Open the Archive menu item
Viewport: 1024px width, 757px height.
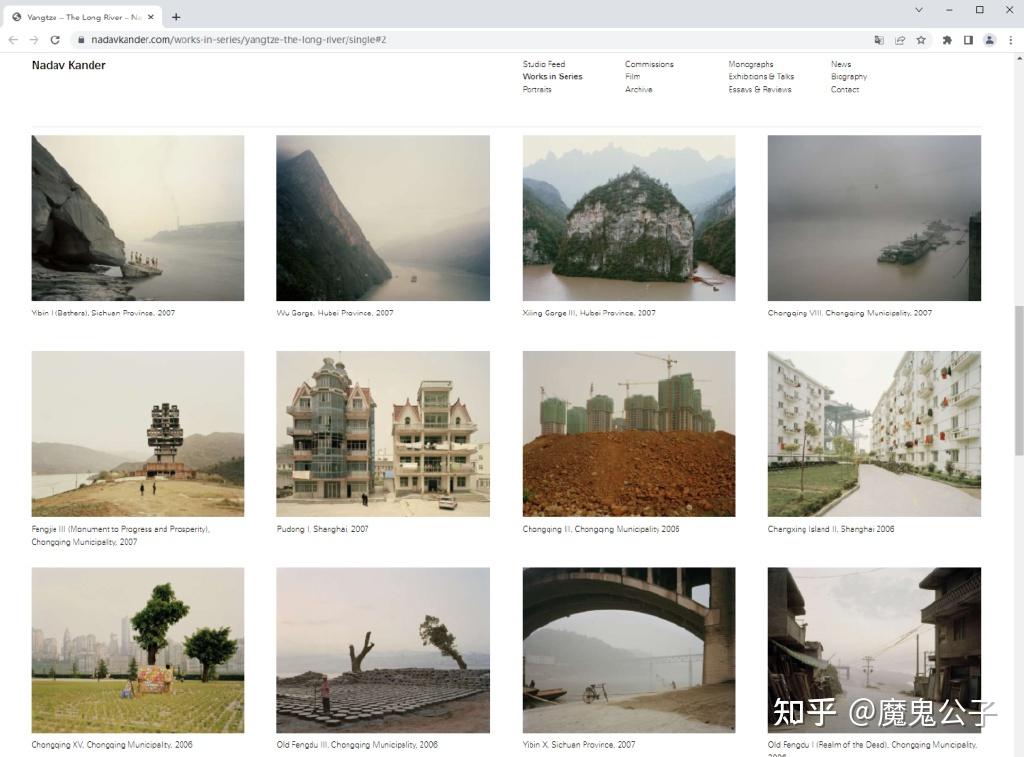(x=639, y=89)
